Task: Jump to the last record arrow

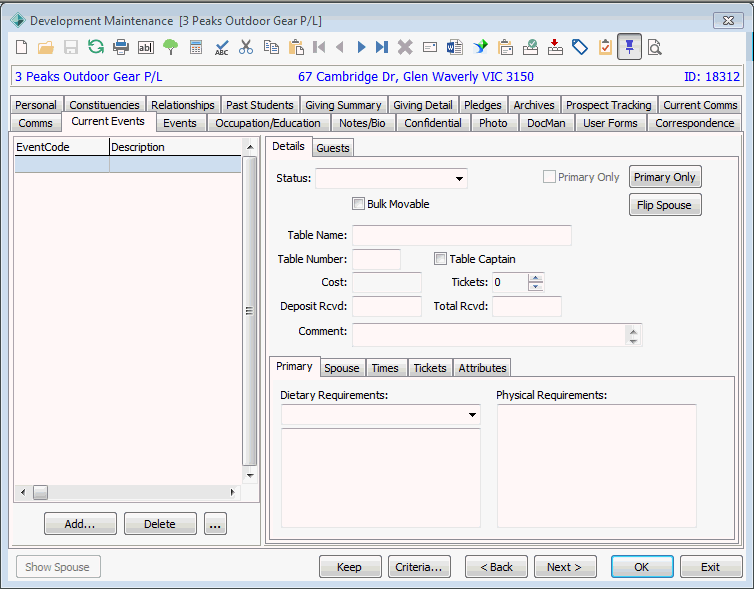Action: pyautogui.click(x=382, y=47)
